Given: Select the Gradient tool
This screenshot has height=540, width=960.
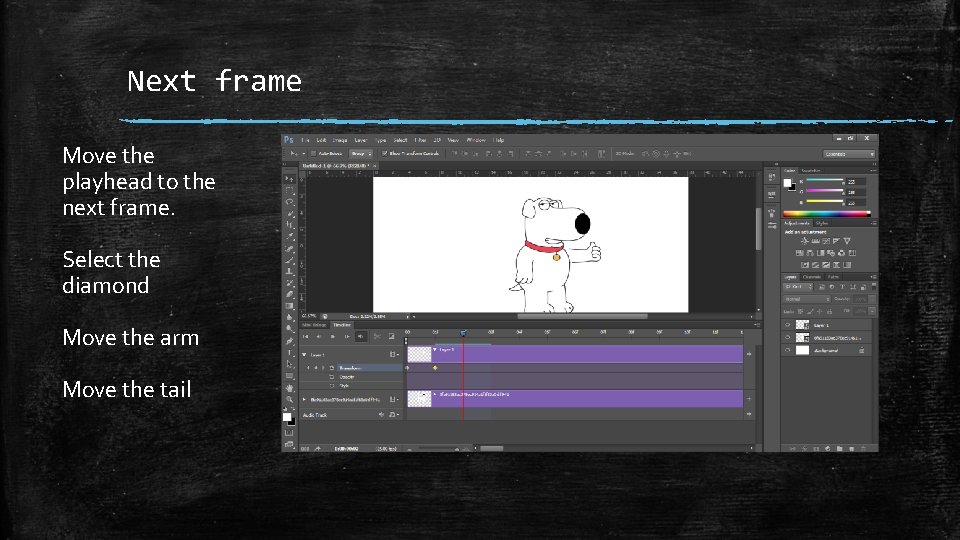Looking at the screenshot, I should (290, 306).
